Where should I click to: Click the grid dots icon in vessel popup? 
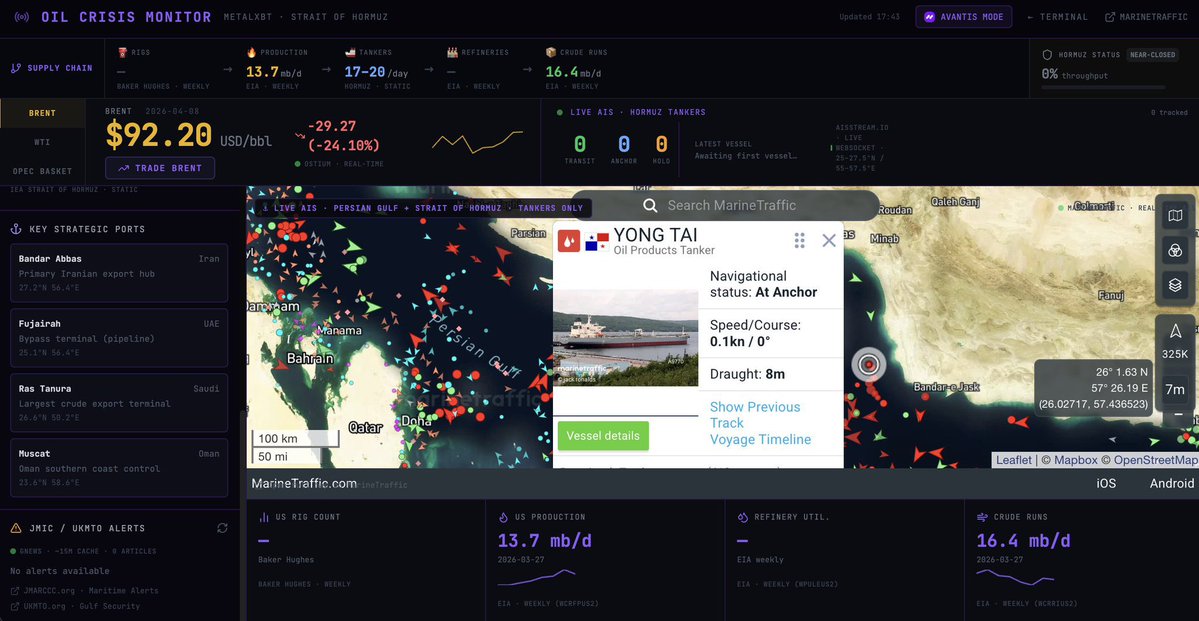800,241
